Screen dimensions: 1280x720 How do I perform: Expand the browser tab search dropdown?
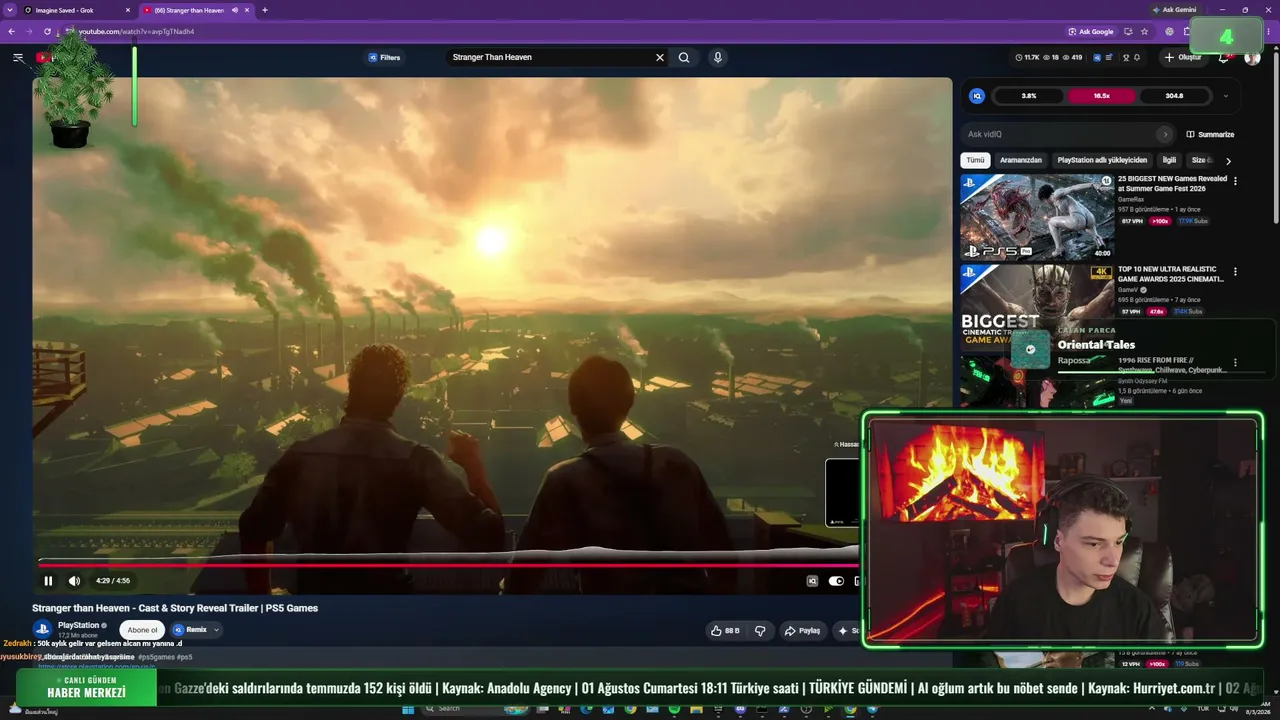10,10
